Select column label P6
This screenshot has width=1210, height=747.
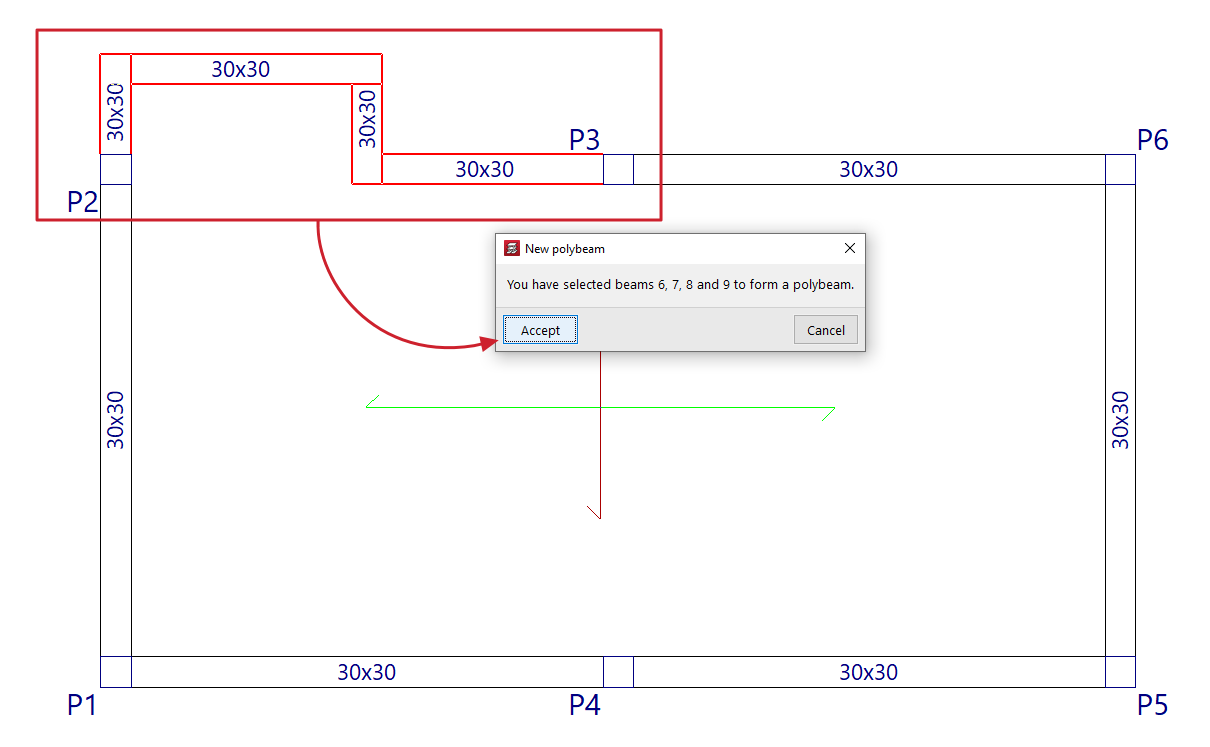point(1152,139)
